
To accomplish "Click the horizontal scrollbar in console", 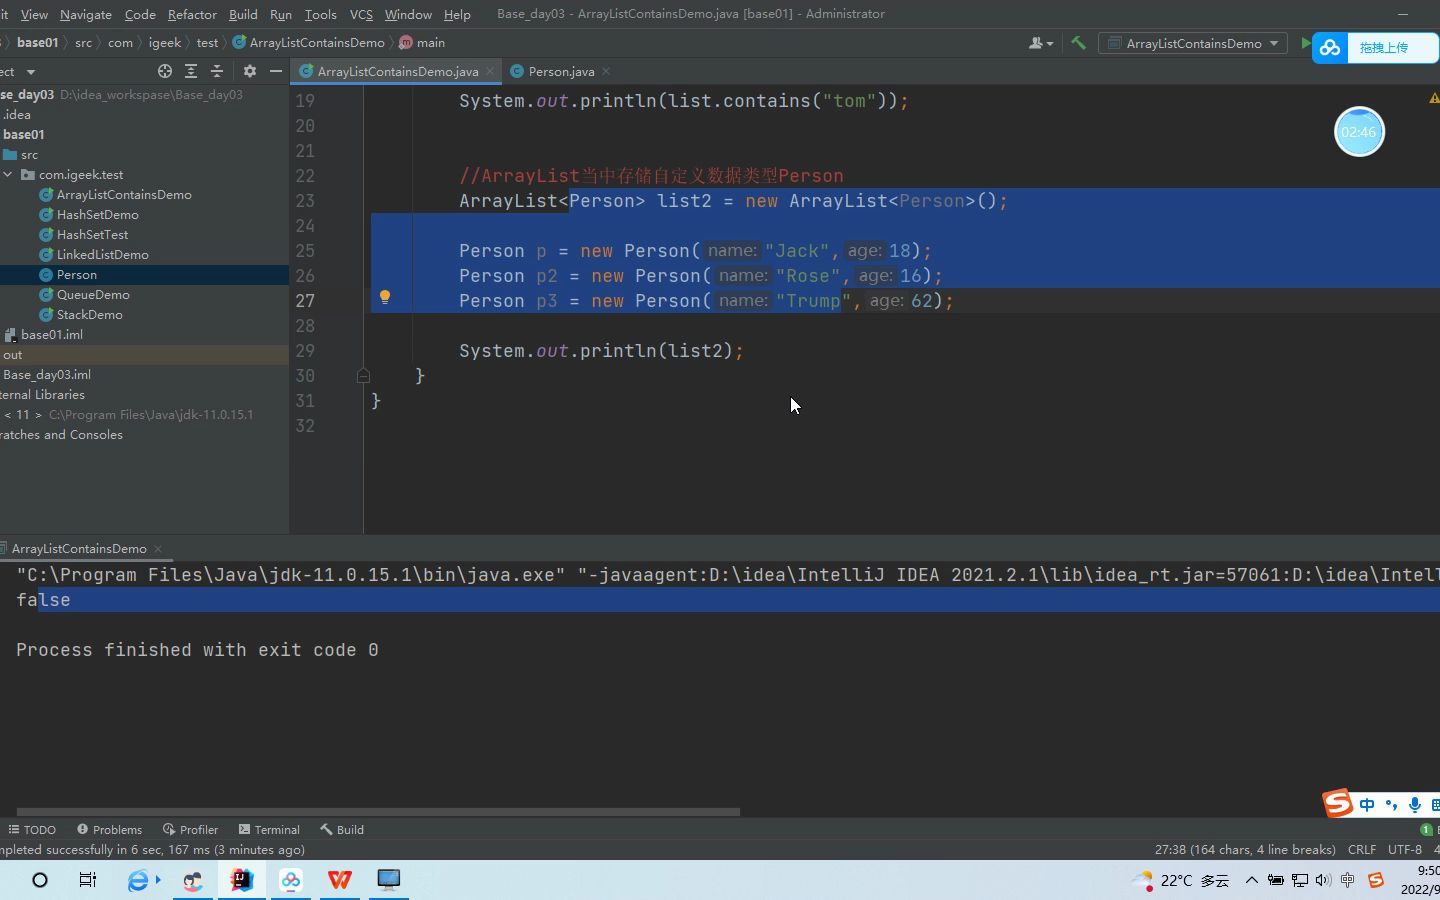I will (x=378, y=812).
